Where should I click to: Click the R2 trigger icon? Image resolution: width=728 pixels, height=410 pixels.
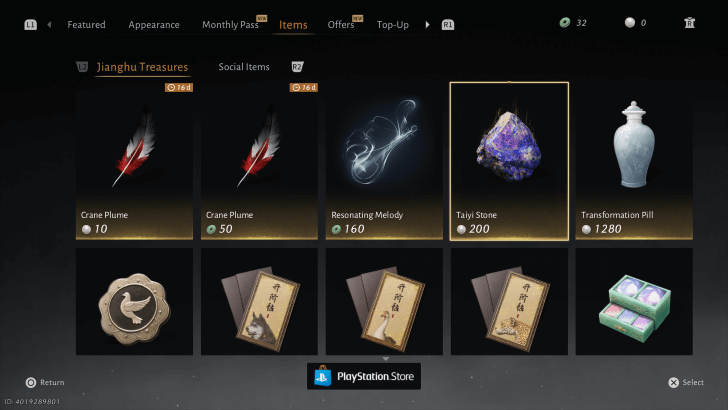coord(297,67)
